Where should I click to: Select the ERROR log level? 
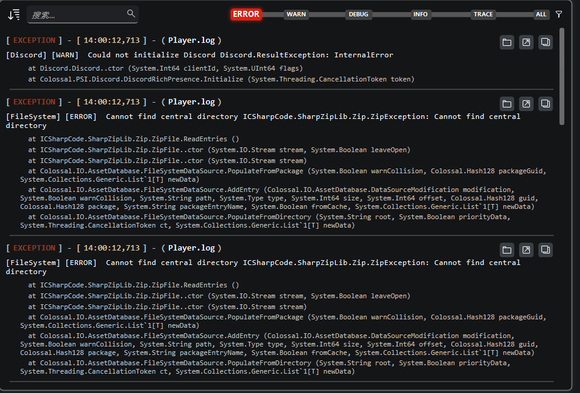(246, 14)
